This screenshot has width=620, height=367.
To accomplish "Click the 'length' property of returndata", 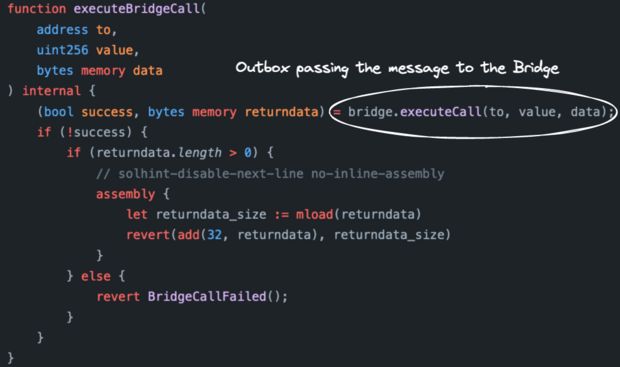I will click(200, 153).
